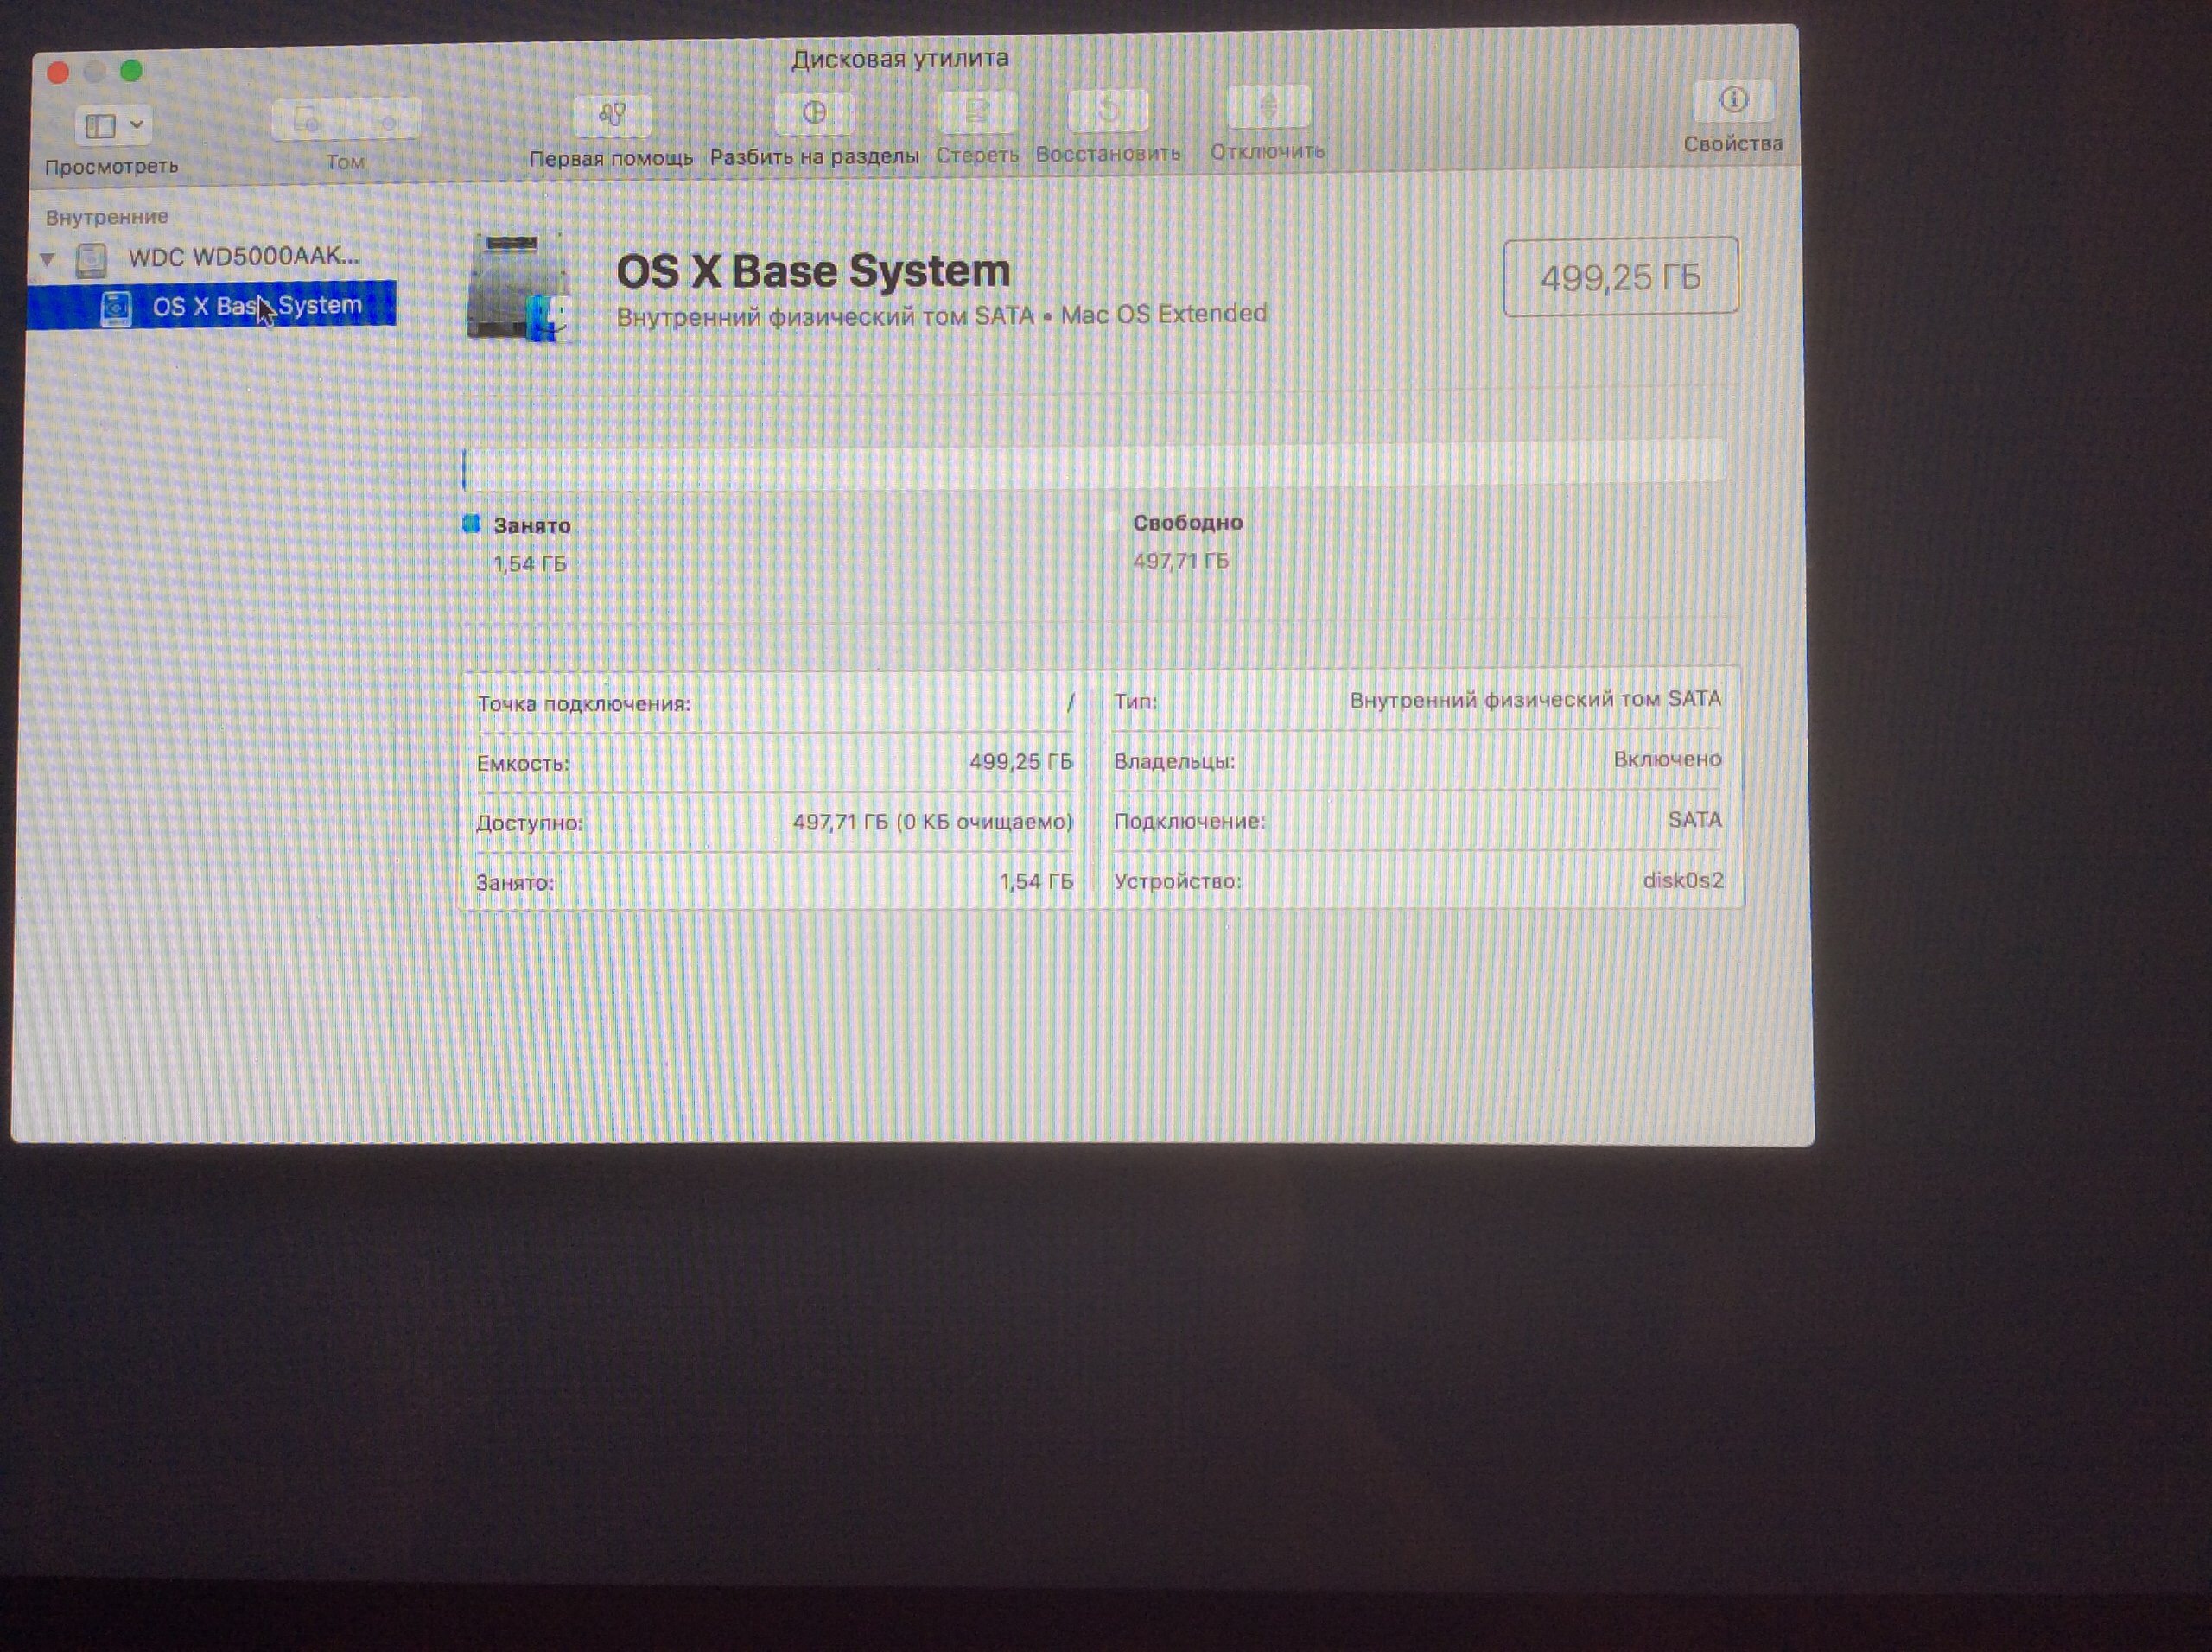
Task: Click the Точка подключения mount point field
Action: [590, 702]
